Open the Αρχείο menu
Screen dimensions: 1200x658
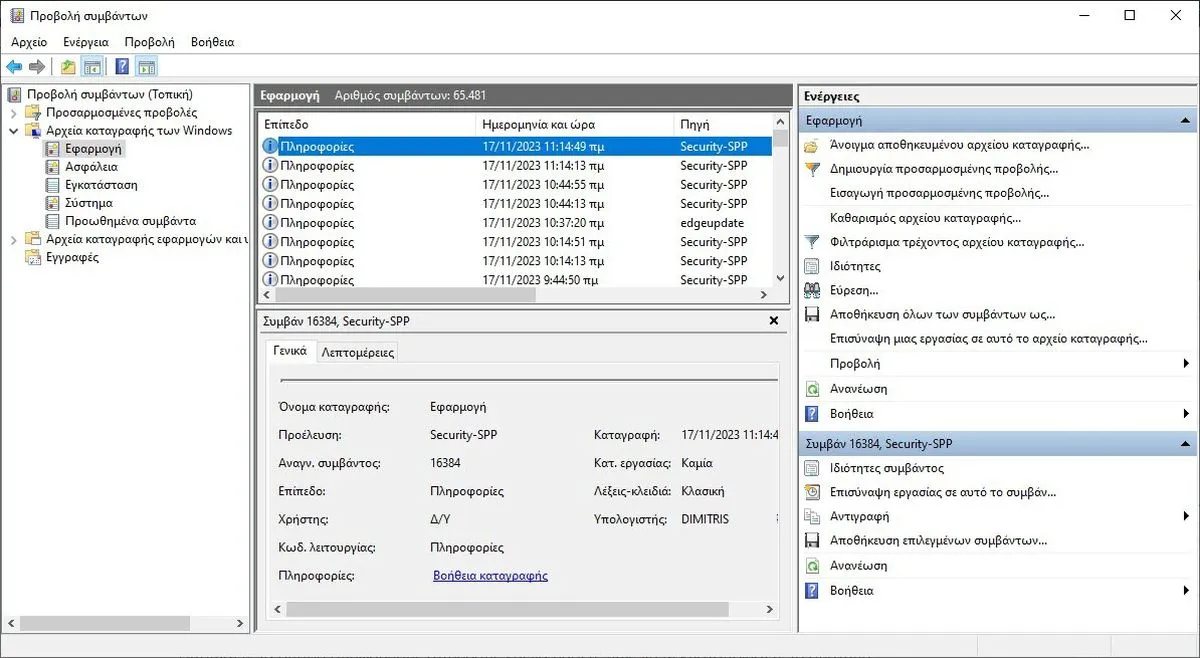[29, 42]
